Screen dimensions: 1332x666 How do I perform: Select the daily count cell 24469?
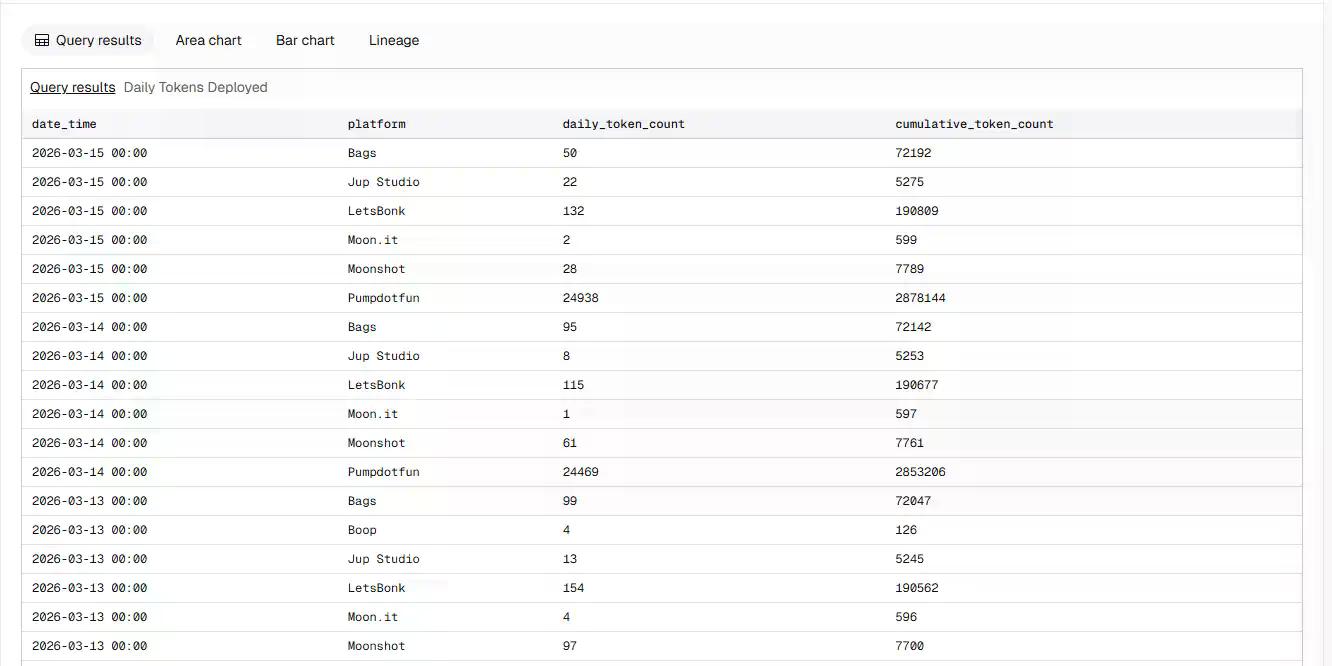coord(580,472)
